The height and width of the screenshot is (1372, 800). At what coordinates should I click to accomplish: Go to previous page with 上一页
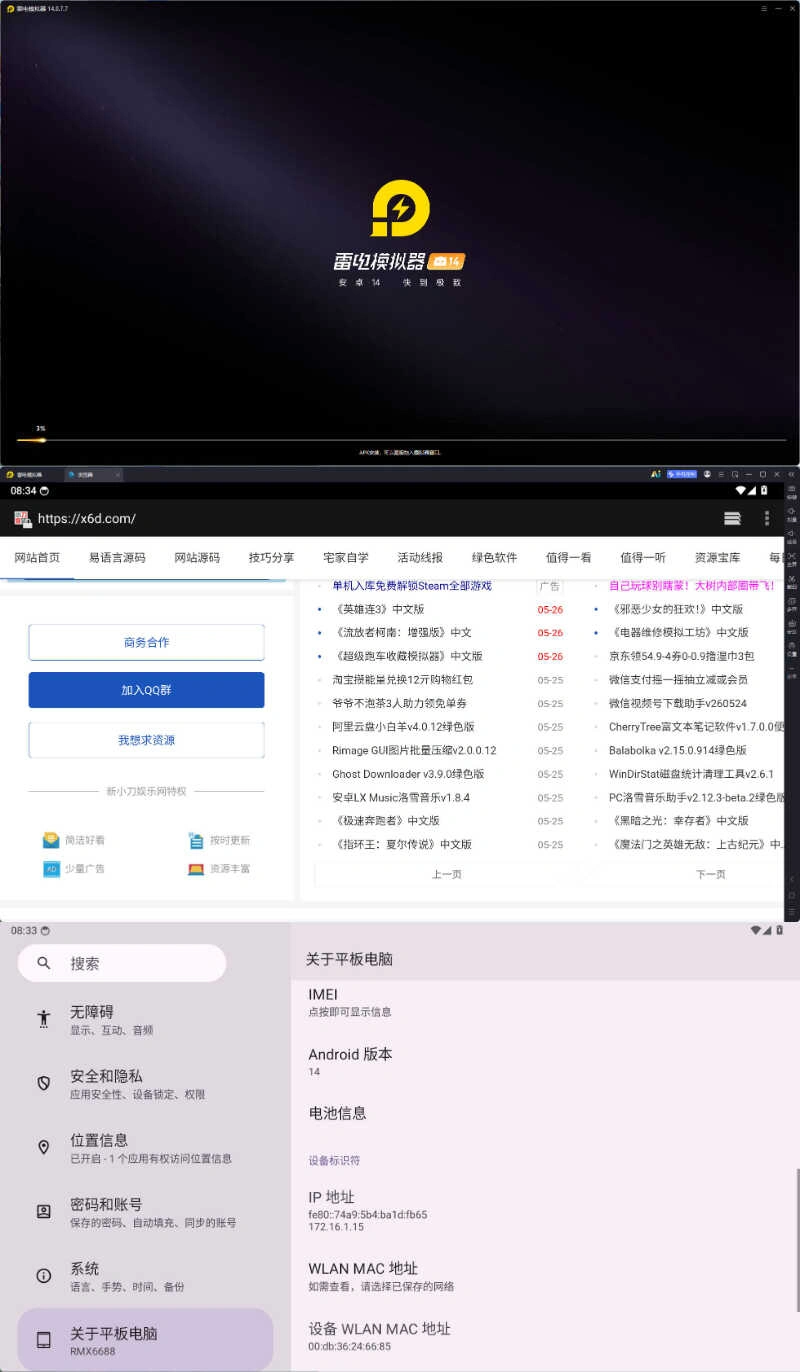tap(446, 874)
